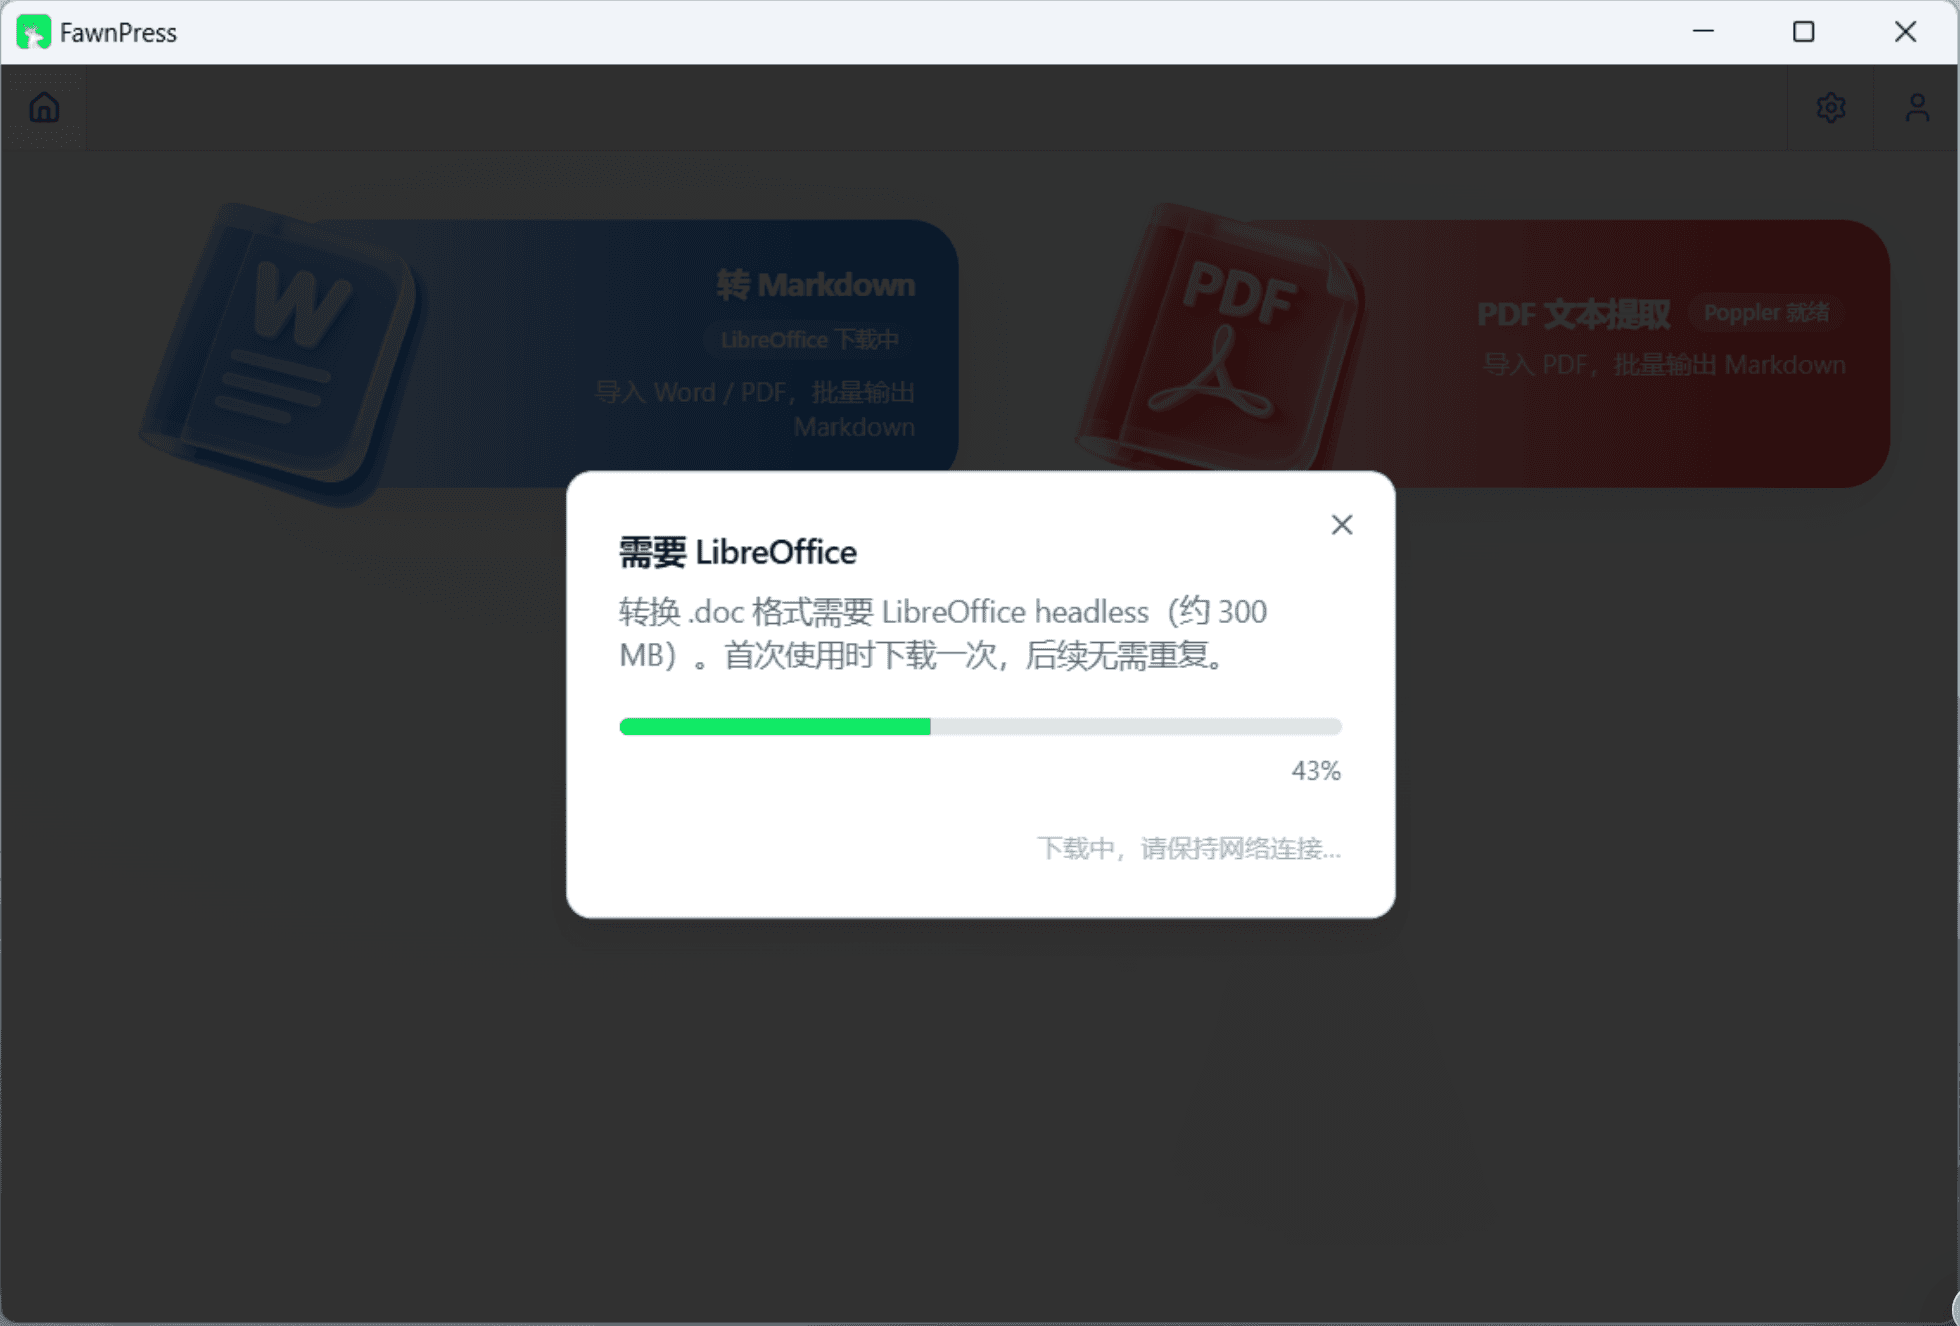Maximize the FawnPress window
The image size is (1960, 1326).
point(1803,32)
